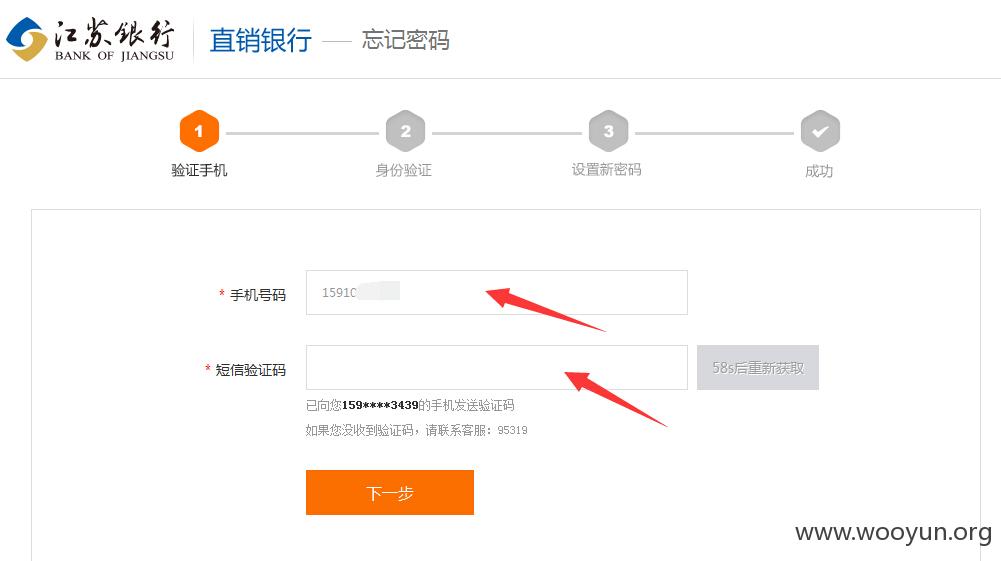Click the Bank of Jiangsu logo emblem
This screenshot has height=561, width=1001.
pos(27,40)
